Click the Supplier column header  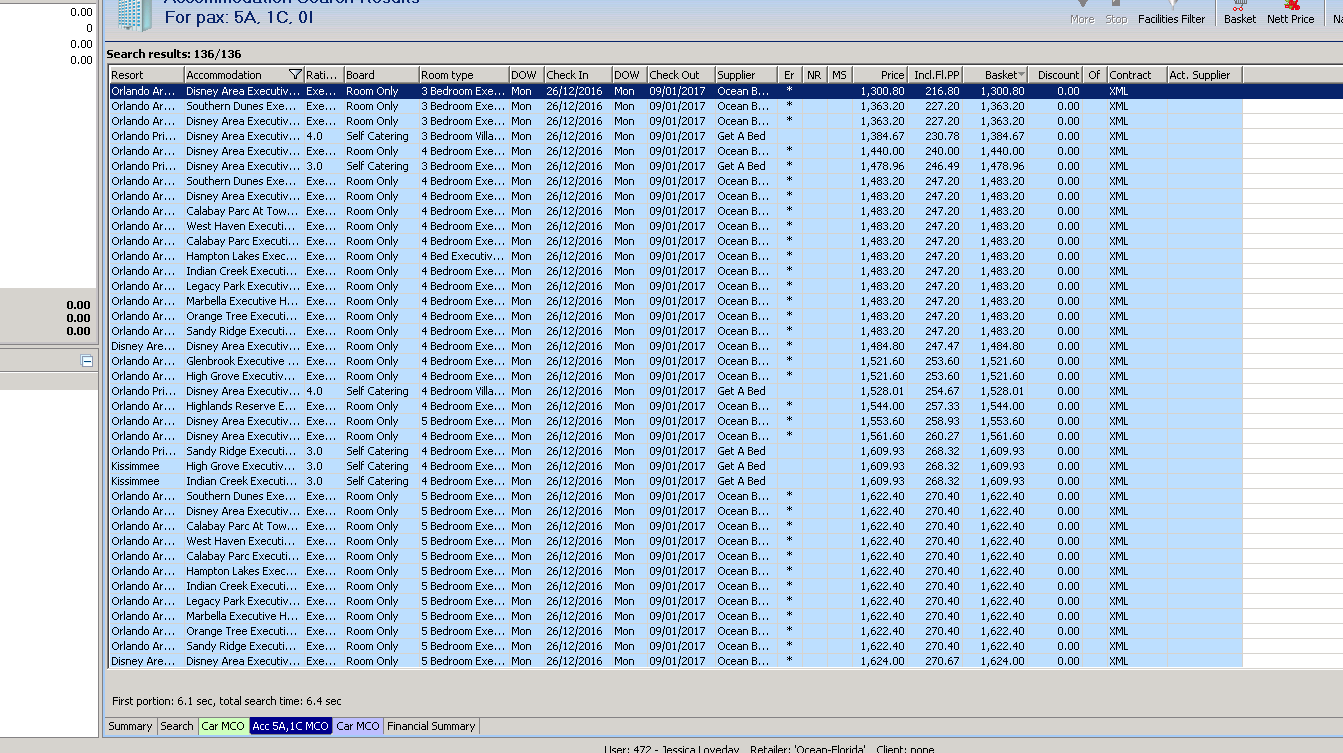click(746, 75)
